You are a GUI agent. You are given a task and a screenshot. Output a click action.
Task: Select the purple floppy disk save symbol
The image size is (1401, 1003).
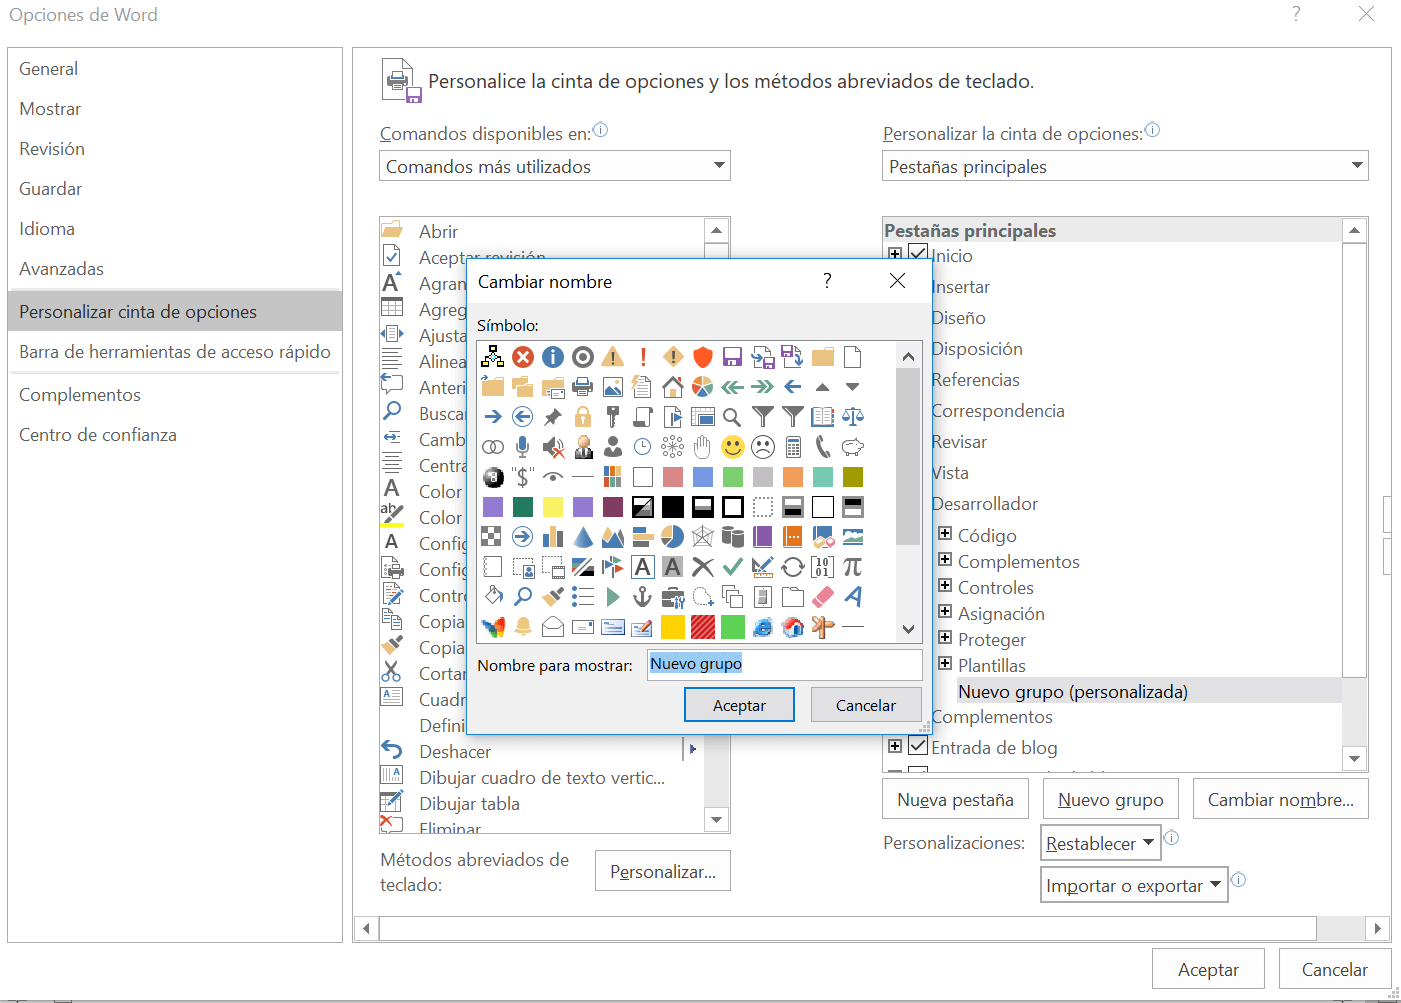pos(733,357)
